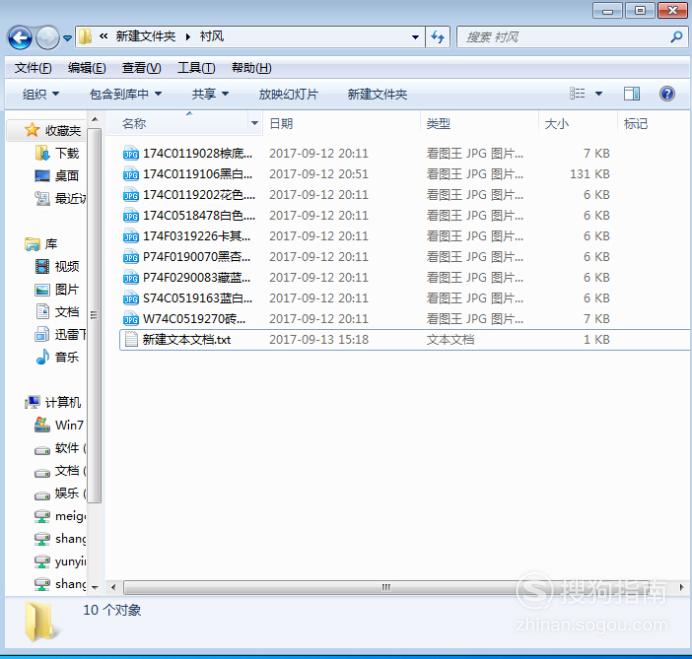Select JPG file icon for W74C0519270砖
Screen dimensions: 692x659
pyautogui.click(x=131, y=319)
